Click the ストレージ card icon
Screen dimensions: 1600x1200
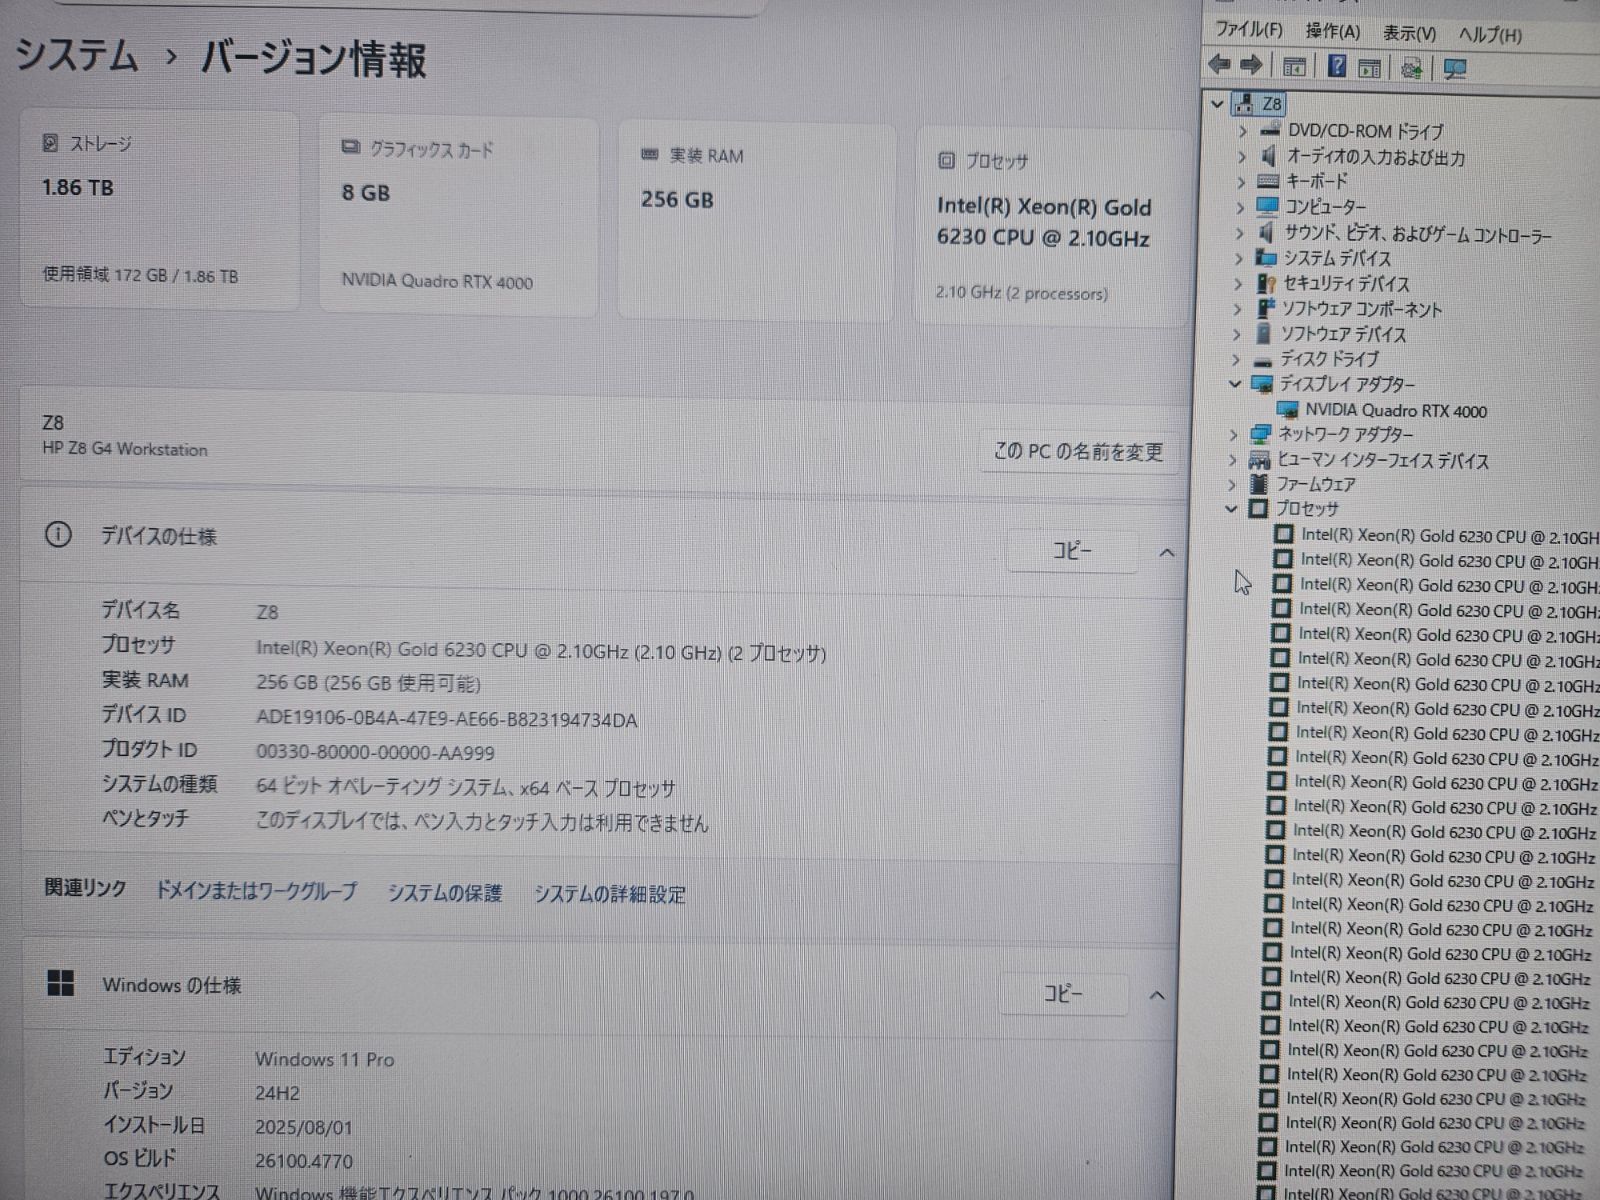(x=50, y=143)
